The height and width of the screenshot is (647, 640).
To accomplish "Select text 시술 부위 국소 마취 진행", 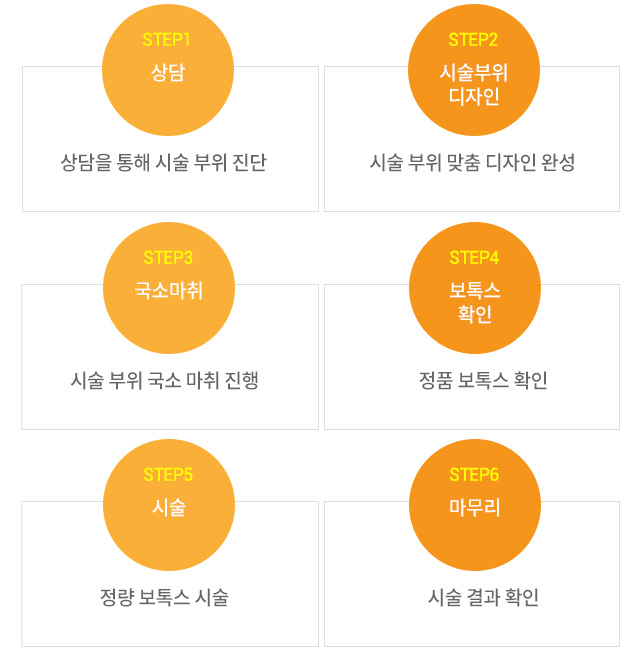I will point(164,380).
